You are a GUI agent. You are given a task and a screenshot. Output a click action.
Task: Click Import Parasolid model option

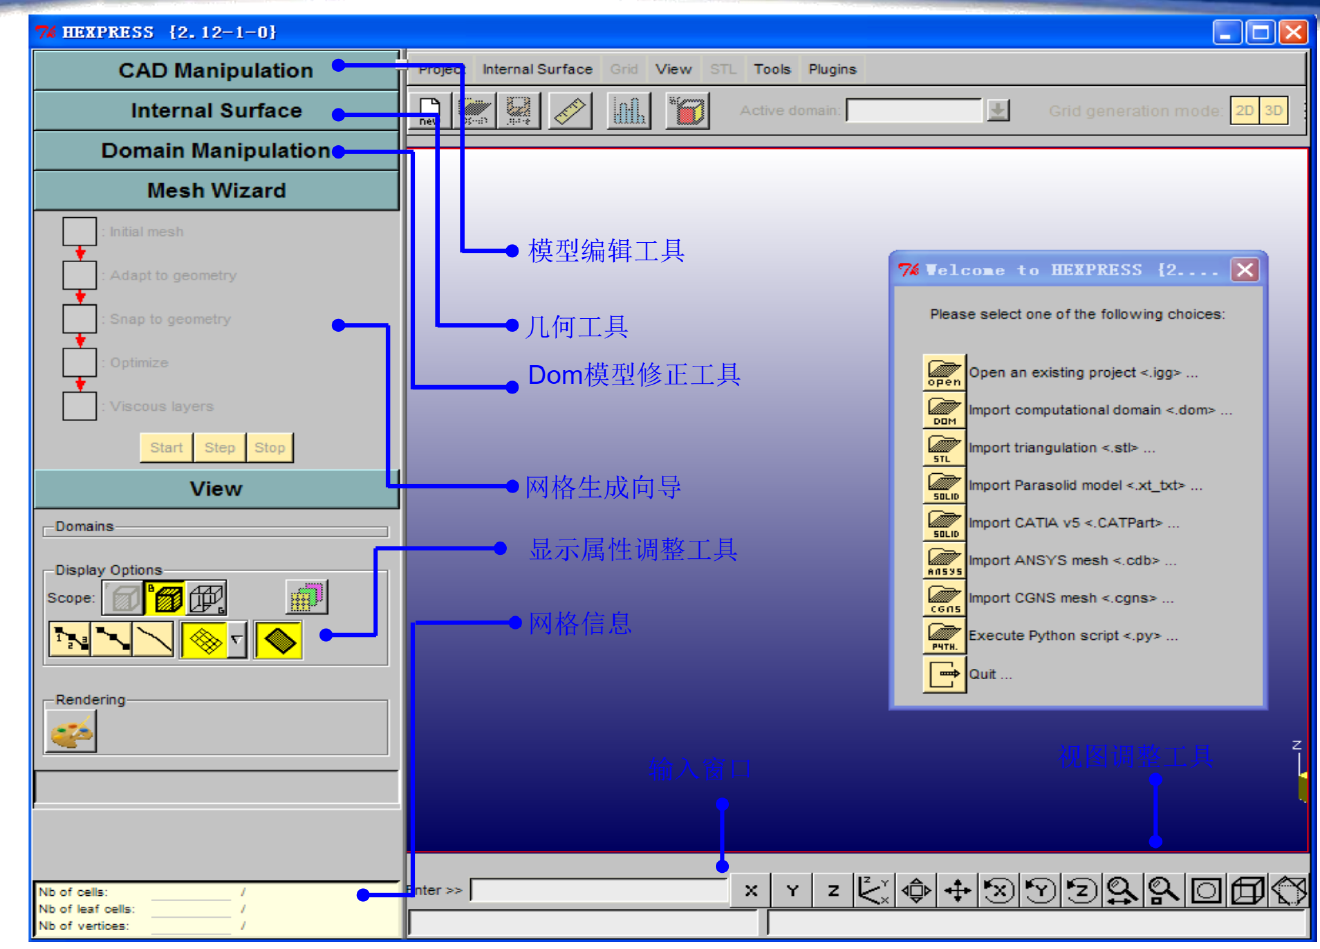[x=1084, y=486]
